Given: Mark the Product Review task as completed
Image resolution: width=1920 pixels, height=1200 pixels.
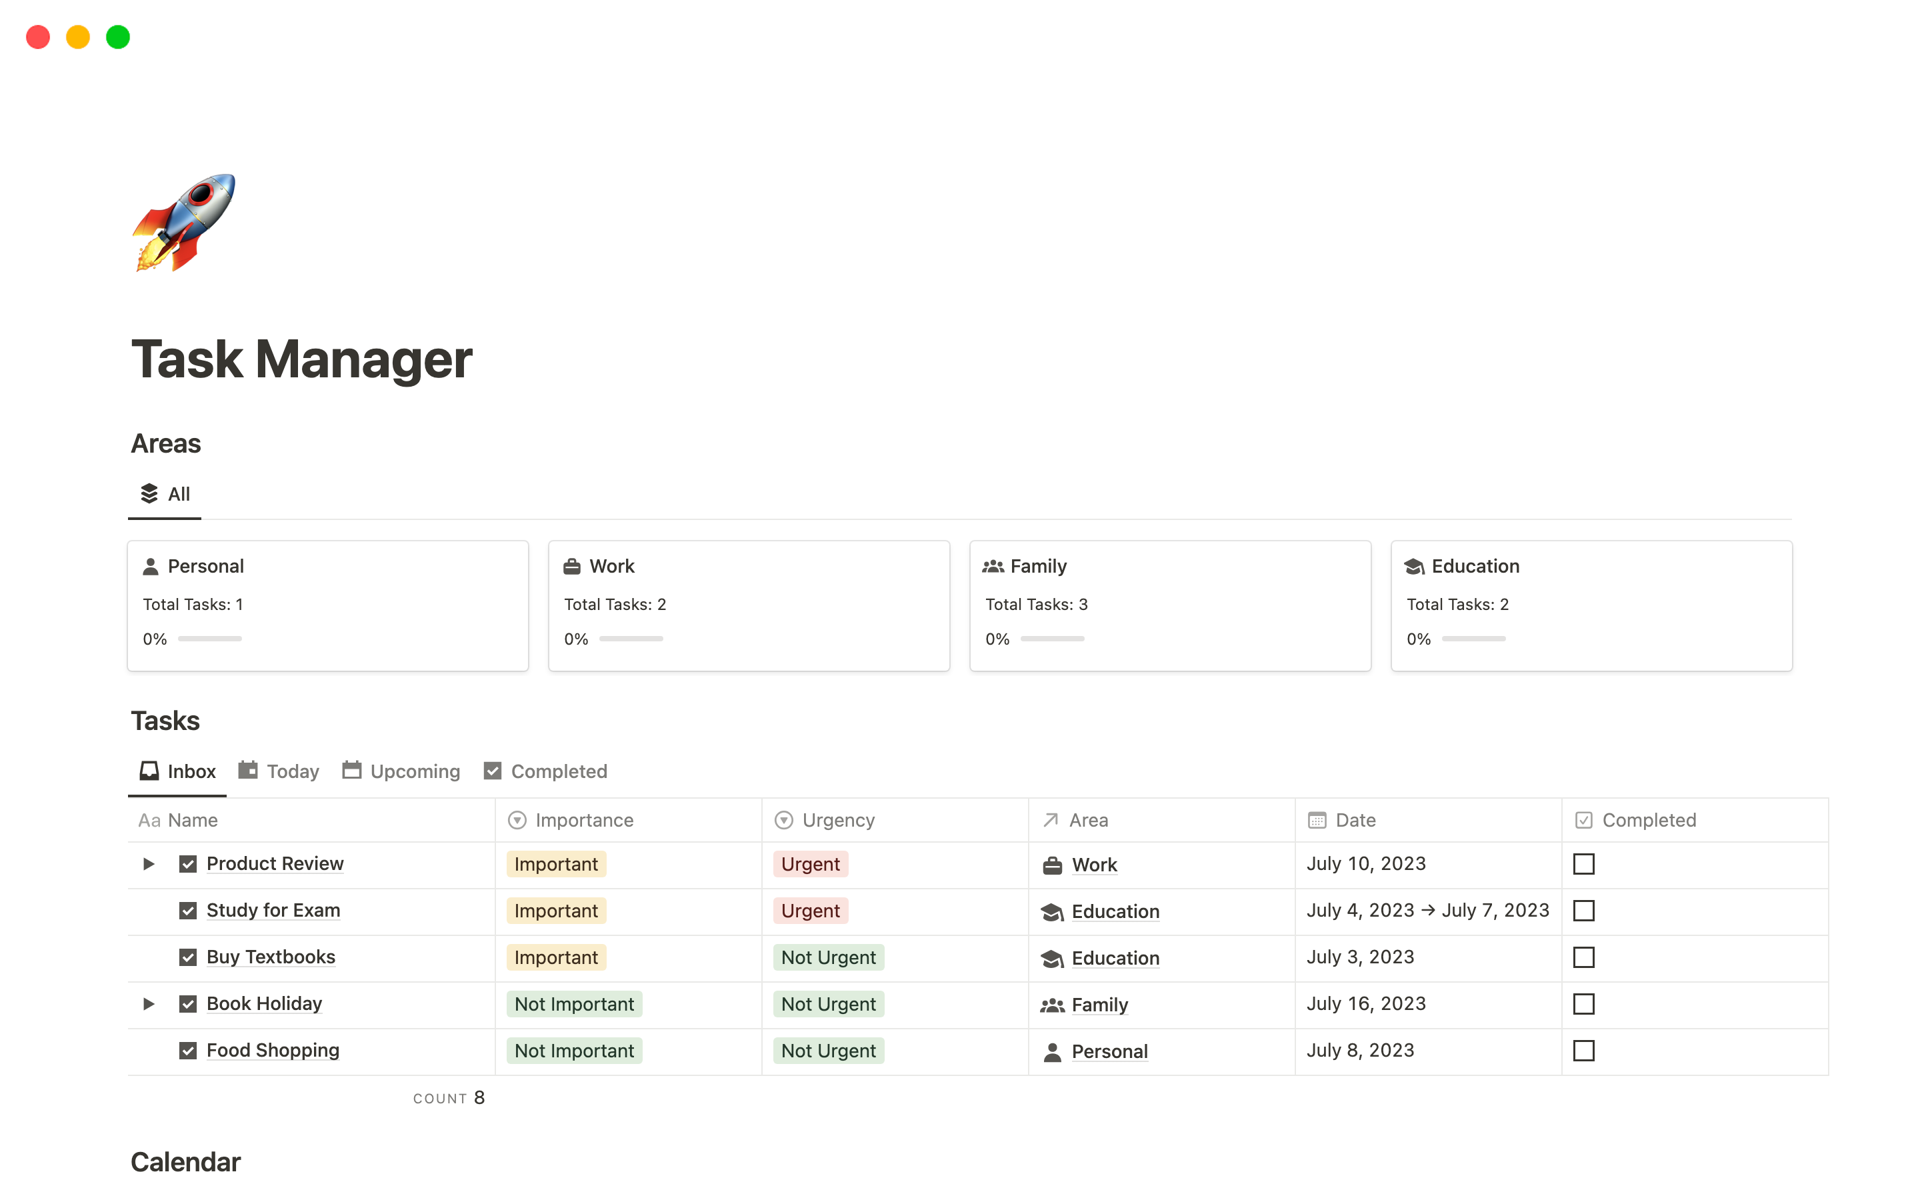Looking at the screenshot, I should 1584,864.
